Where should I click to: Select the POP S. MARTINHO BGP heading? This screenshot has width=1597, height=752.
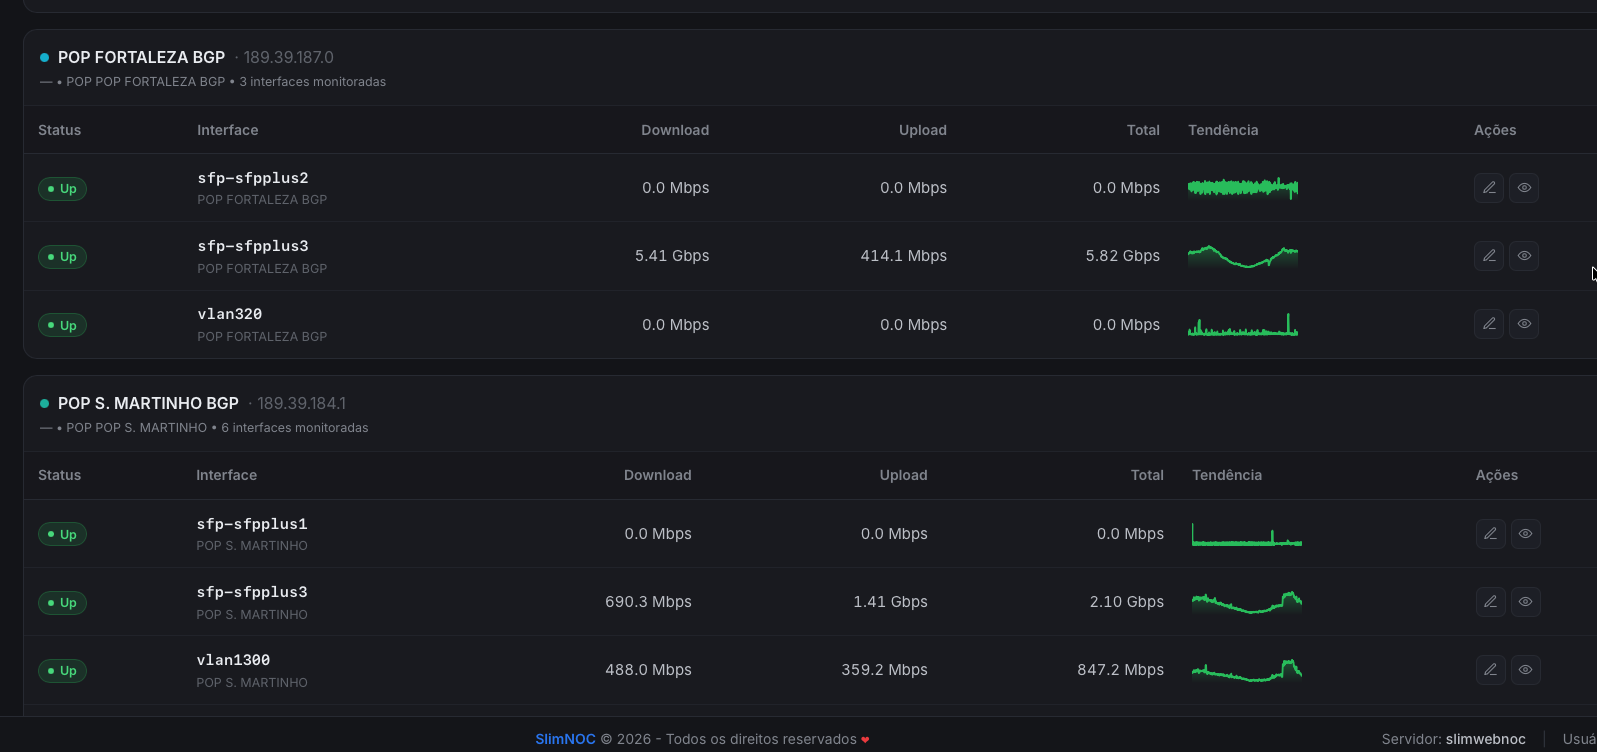click(148, 404)
